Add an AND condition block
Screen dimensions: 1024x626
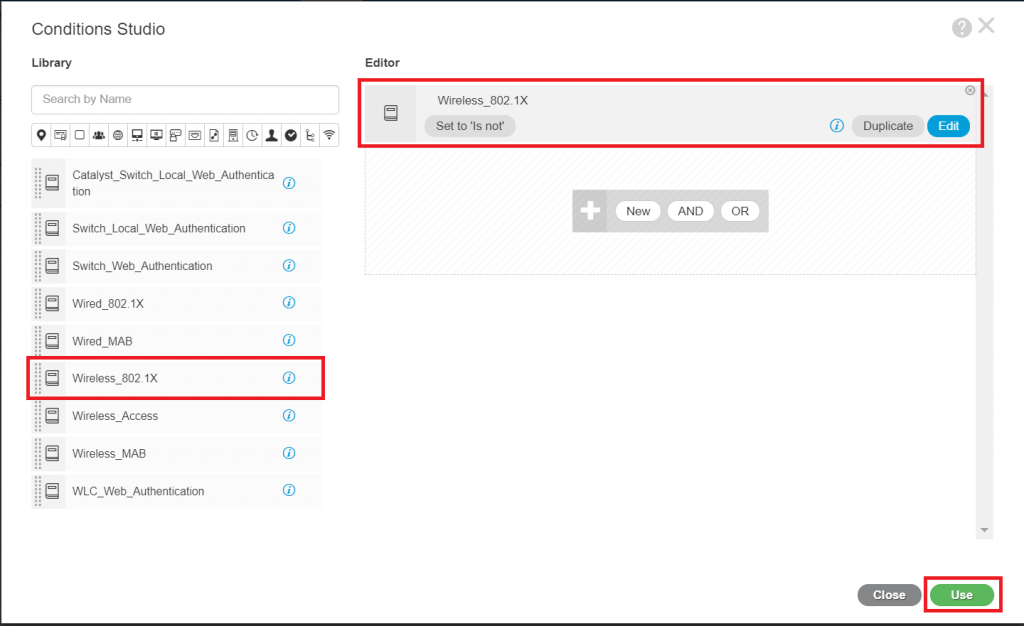coord(690,211)
